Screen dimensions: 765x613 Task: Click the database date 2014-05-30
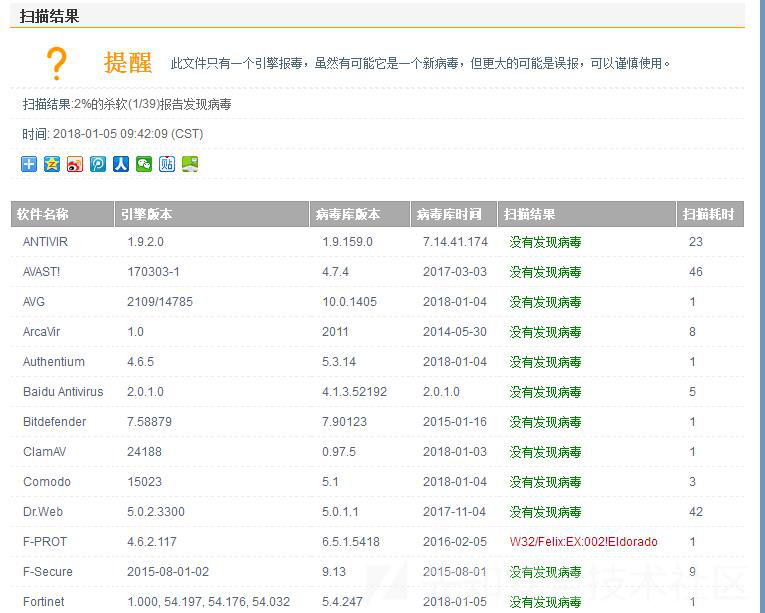tap(455, 332)
